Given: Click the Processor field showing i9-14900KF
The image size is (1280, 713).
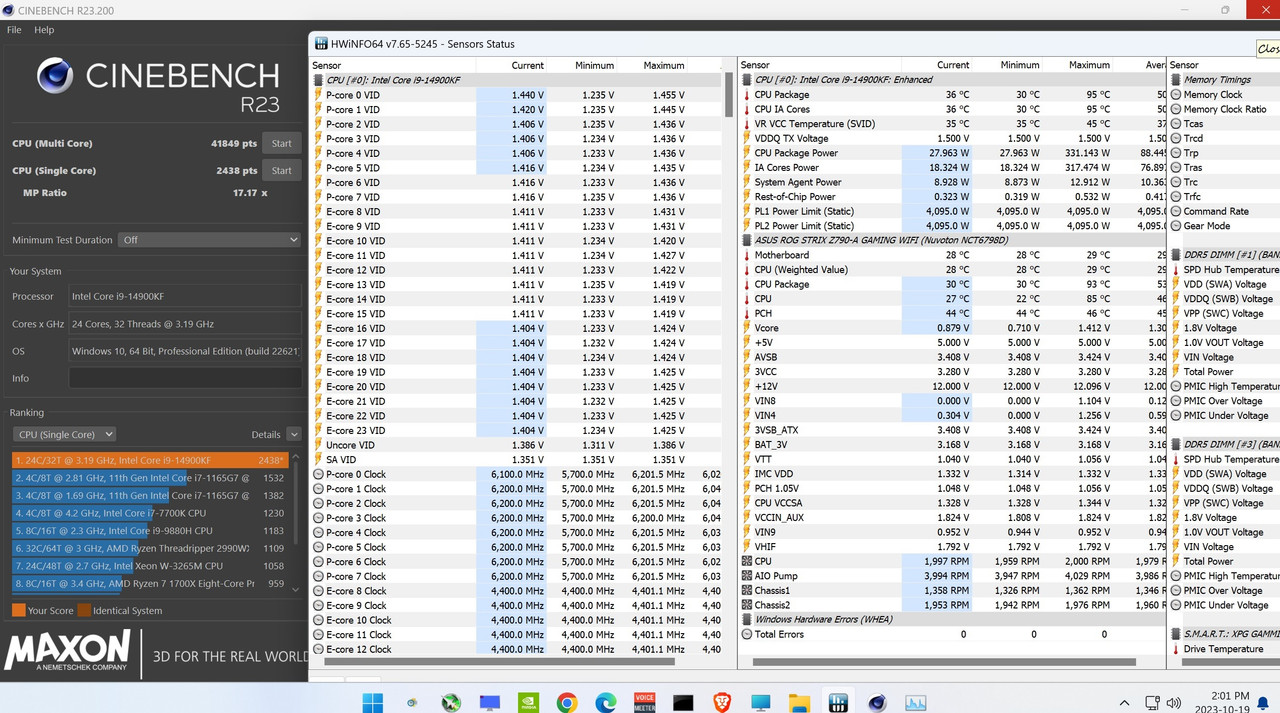Looking at the screenshot, I should coord(185,296).
